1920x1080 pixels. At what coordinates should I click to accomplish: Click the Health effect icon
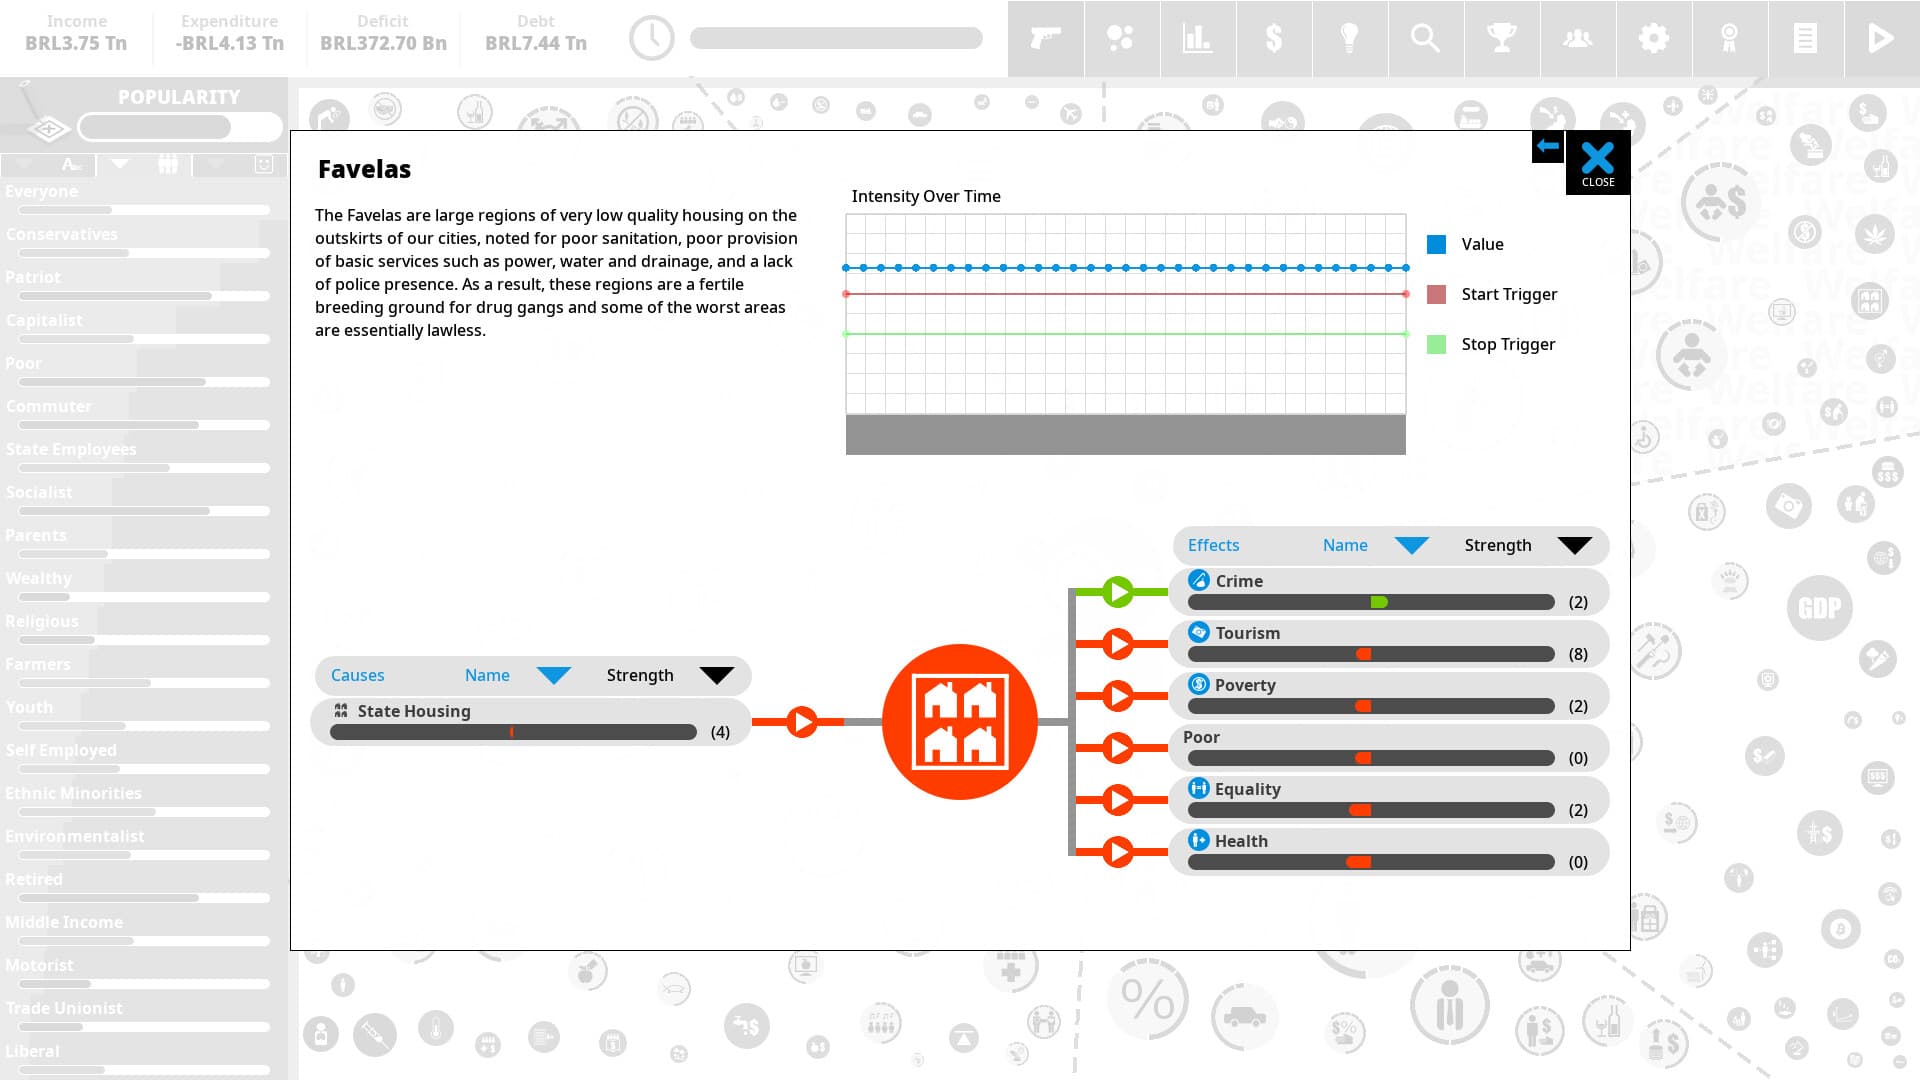1197,840
